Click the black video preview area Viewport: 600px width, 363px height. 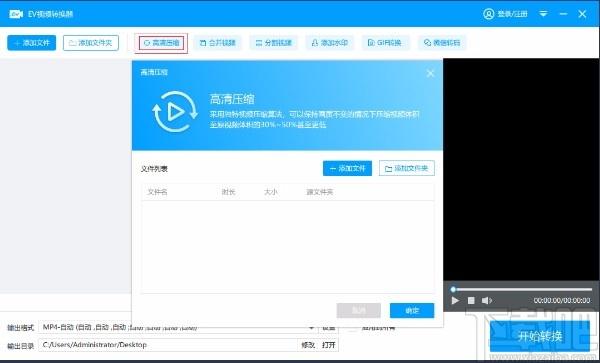pyautogui.click(x=521, y=169)
